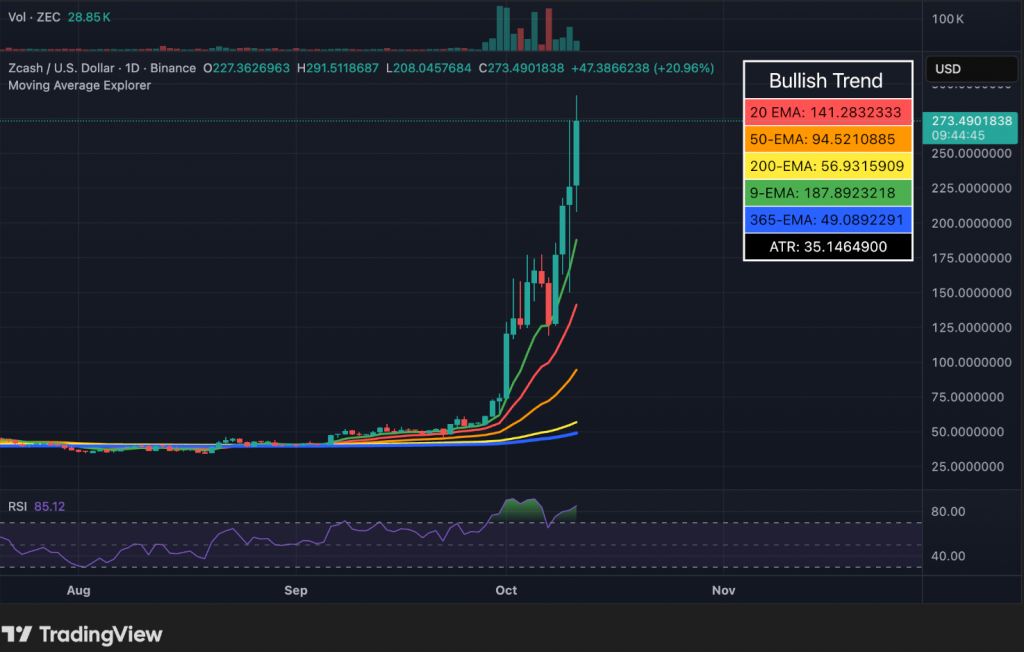Select the Oct label on time axis

click(506, 591)
